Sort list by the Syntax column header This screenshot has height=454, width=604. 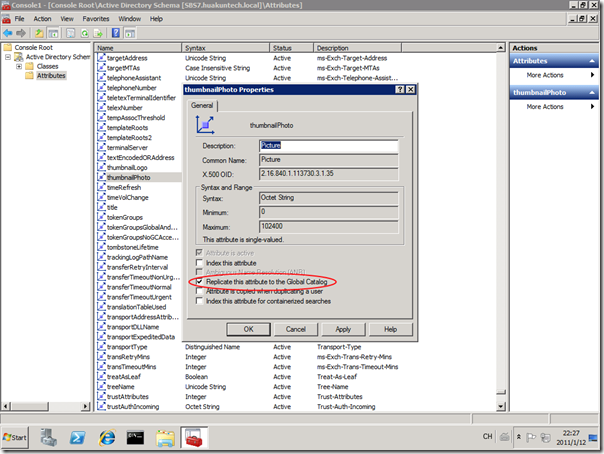[225, 48]
